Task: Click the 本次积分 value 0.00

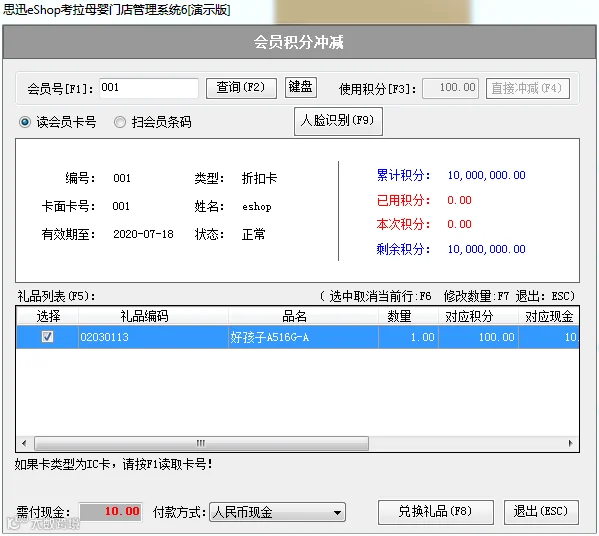Action: [459, 224]
